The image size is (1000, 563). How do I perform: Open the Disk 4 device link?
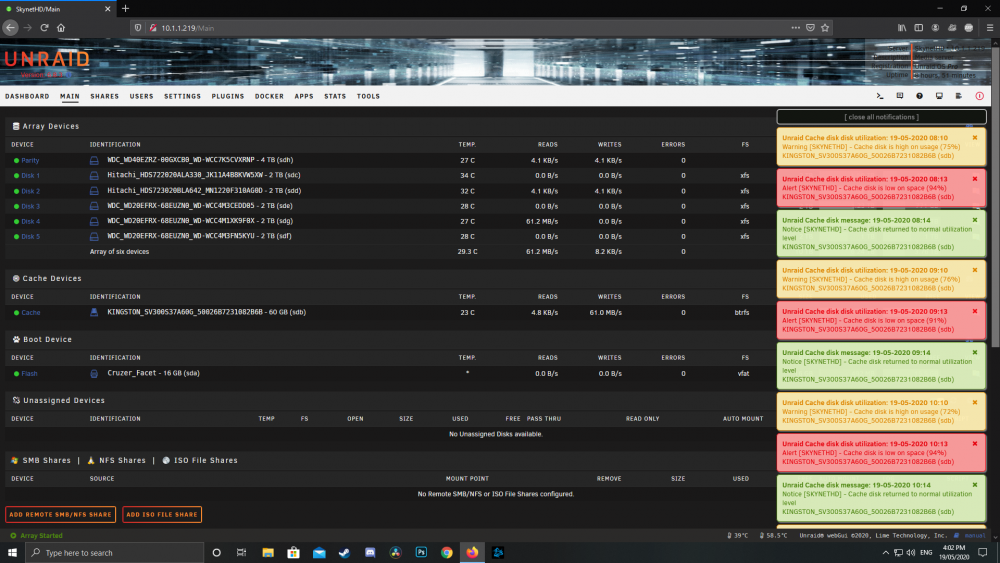(x=31, y=221)
